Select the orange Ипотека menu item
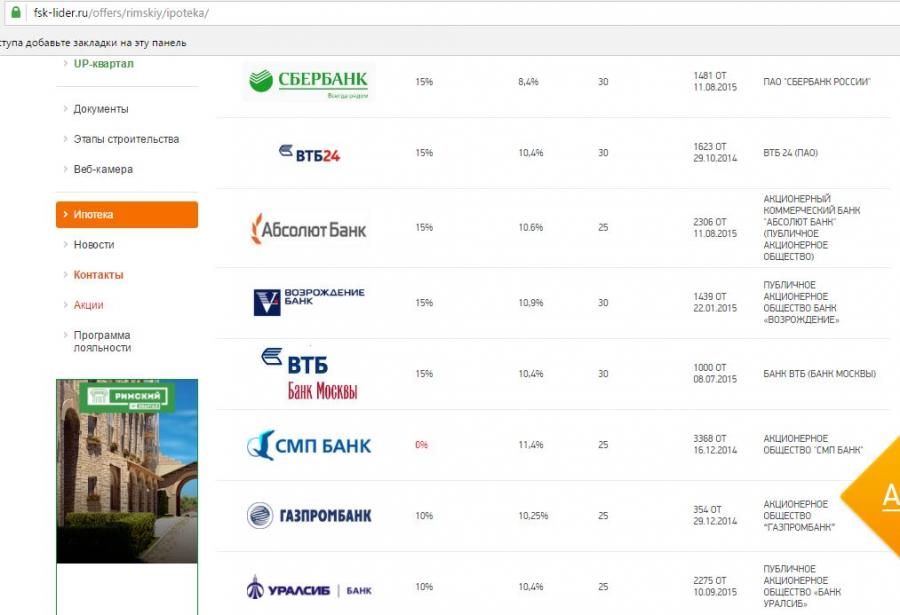Viewport: 900px width, 615px height. (127, 214)
